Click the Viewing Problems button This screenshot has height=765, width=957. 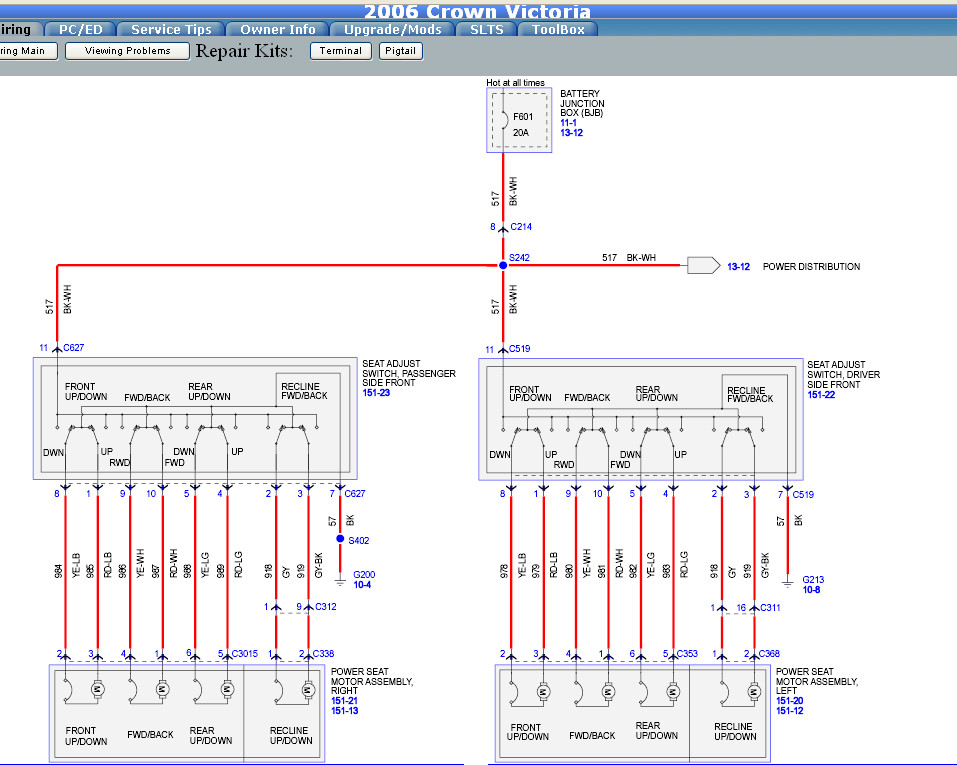pyautogui.click(x=128, y=51)
